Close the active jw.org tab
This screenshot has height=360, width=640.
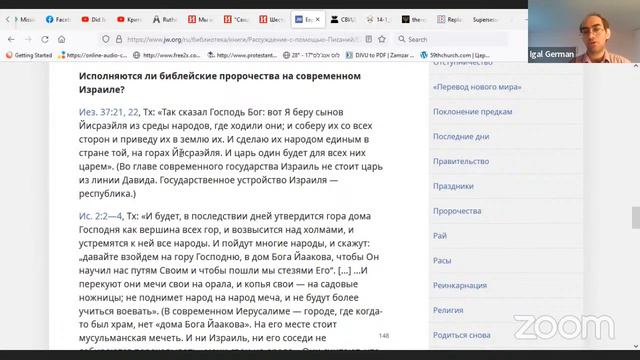(318, 19)
